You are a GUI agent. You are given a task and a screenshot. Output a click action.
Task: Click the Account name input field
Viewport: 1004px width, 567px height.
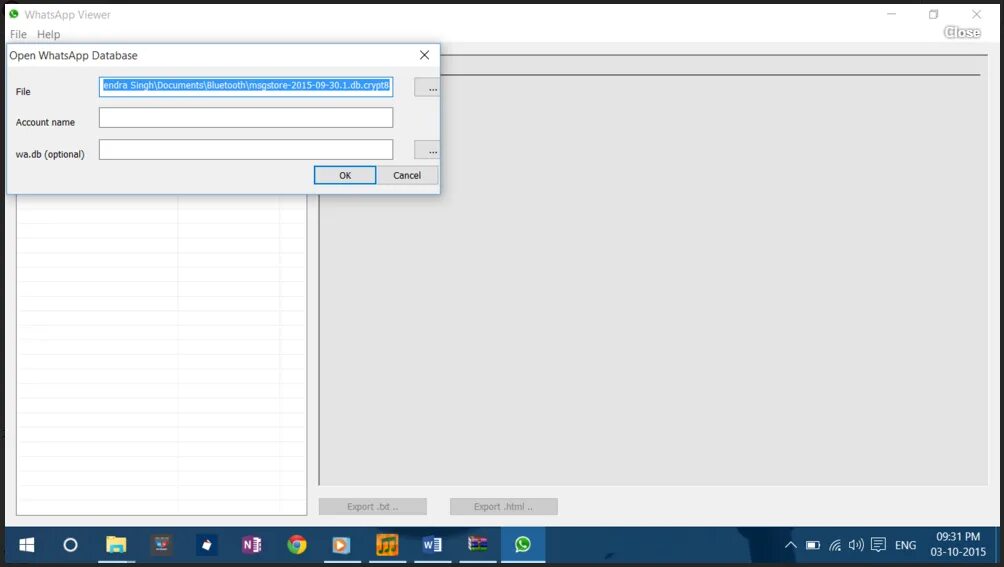click(x=246, y=118)
